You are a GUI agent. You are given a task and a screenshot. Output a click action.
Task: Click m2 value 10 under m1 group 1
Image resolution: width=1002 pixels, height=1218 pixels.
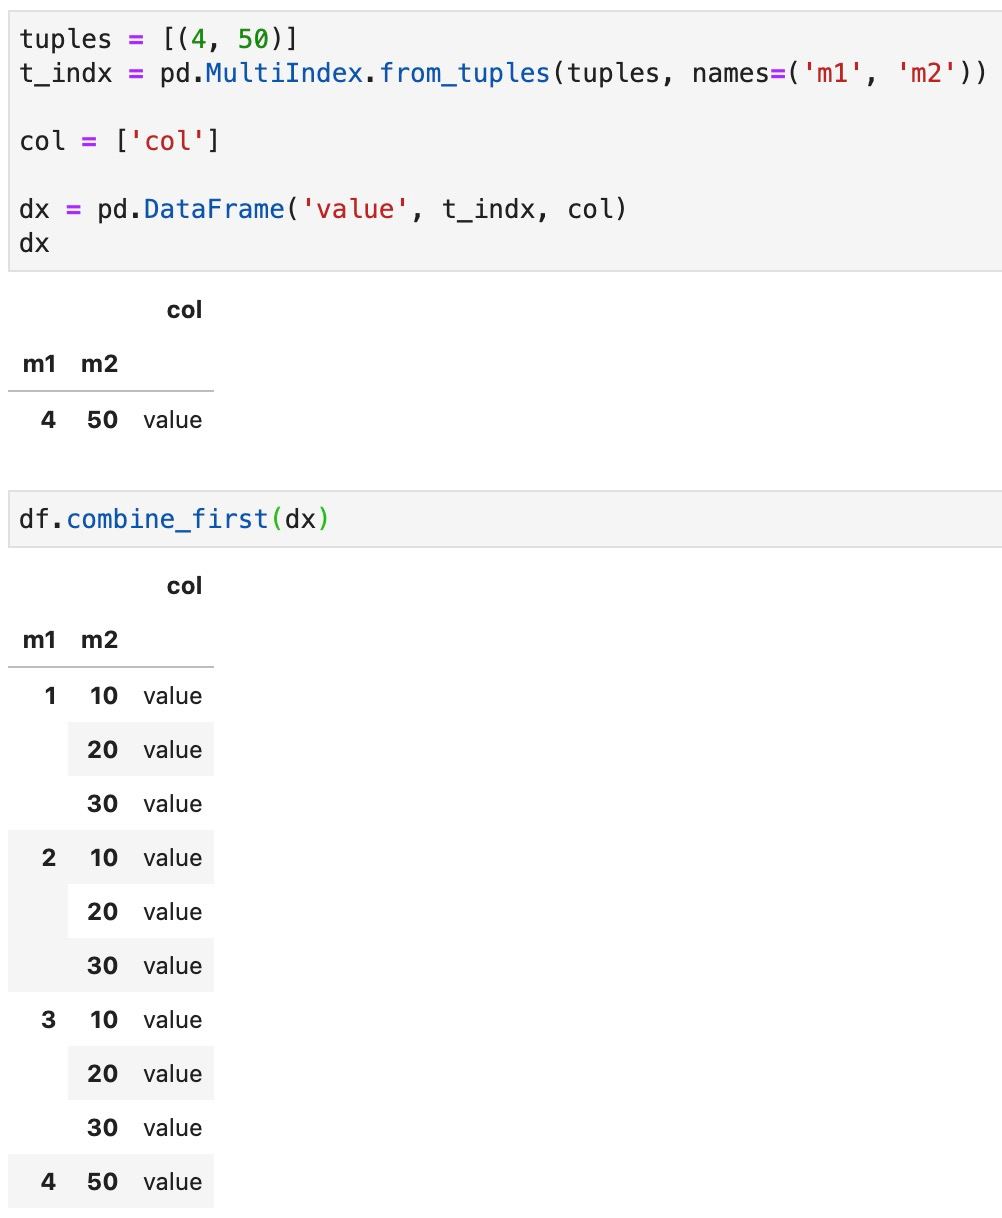click(x=103, y=696)
